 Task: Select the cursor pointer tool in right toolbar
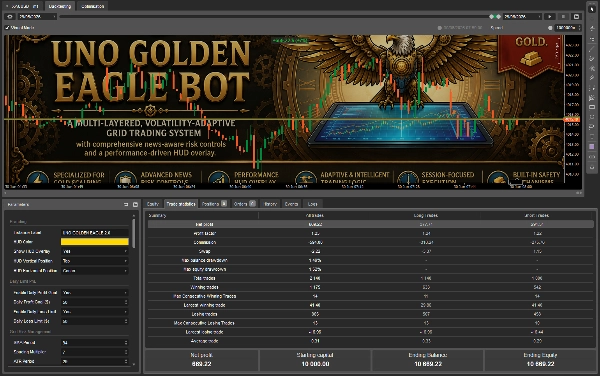[x=592, y=9]
